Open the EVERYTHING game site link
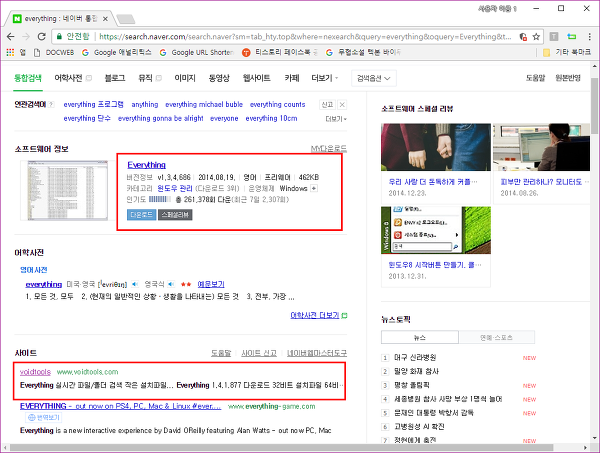The image size is (600, 453). tap(120, 406)
